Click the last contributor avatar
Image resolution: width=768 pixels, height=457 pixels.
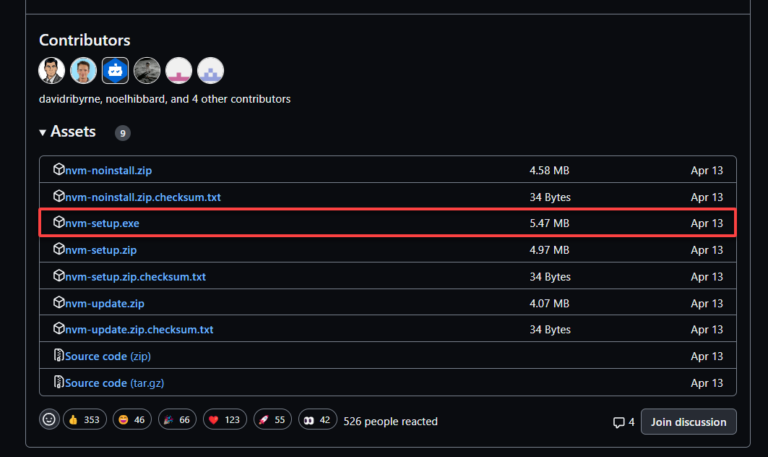click(x=210, y=70)
